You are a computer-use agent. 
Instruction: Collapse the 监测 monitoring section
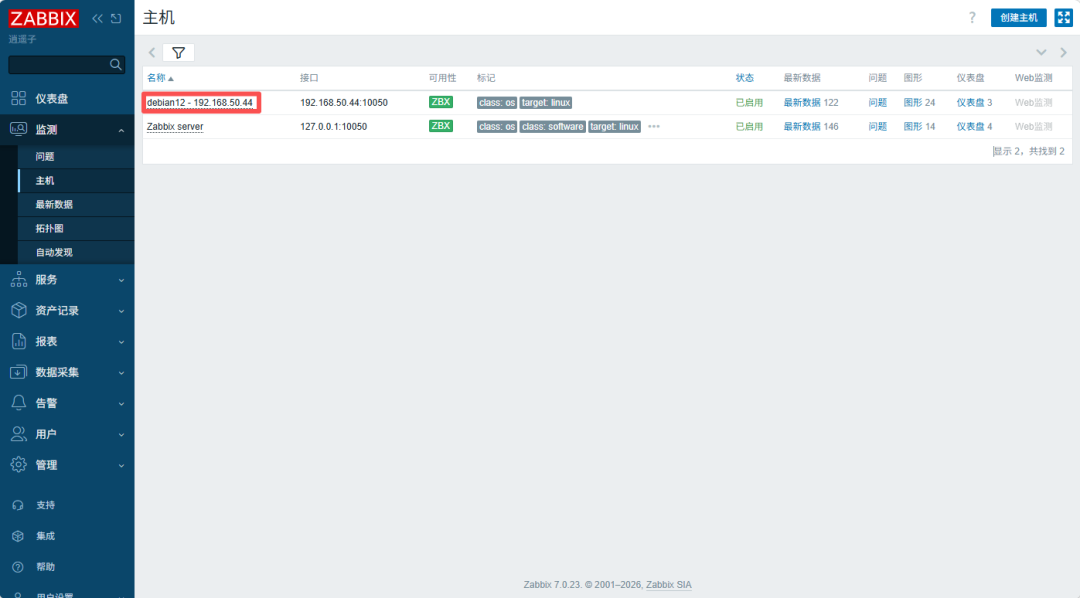(x=67, y=130)
